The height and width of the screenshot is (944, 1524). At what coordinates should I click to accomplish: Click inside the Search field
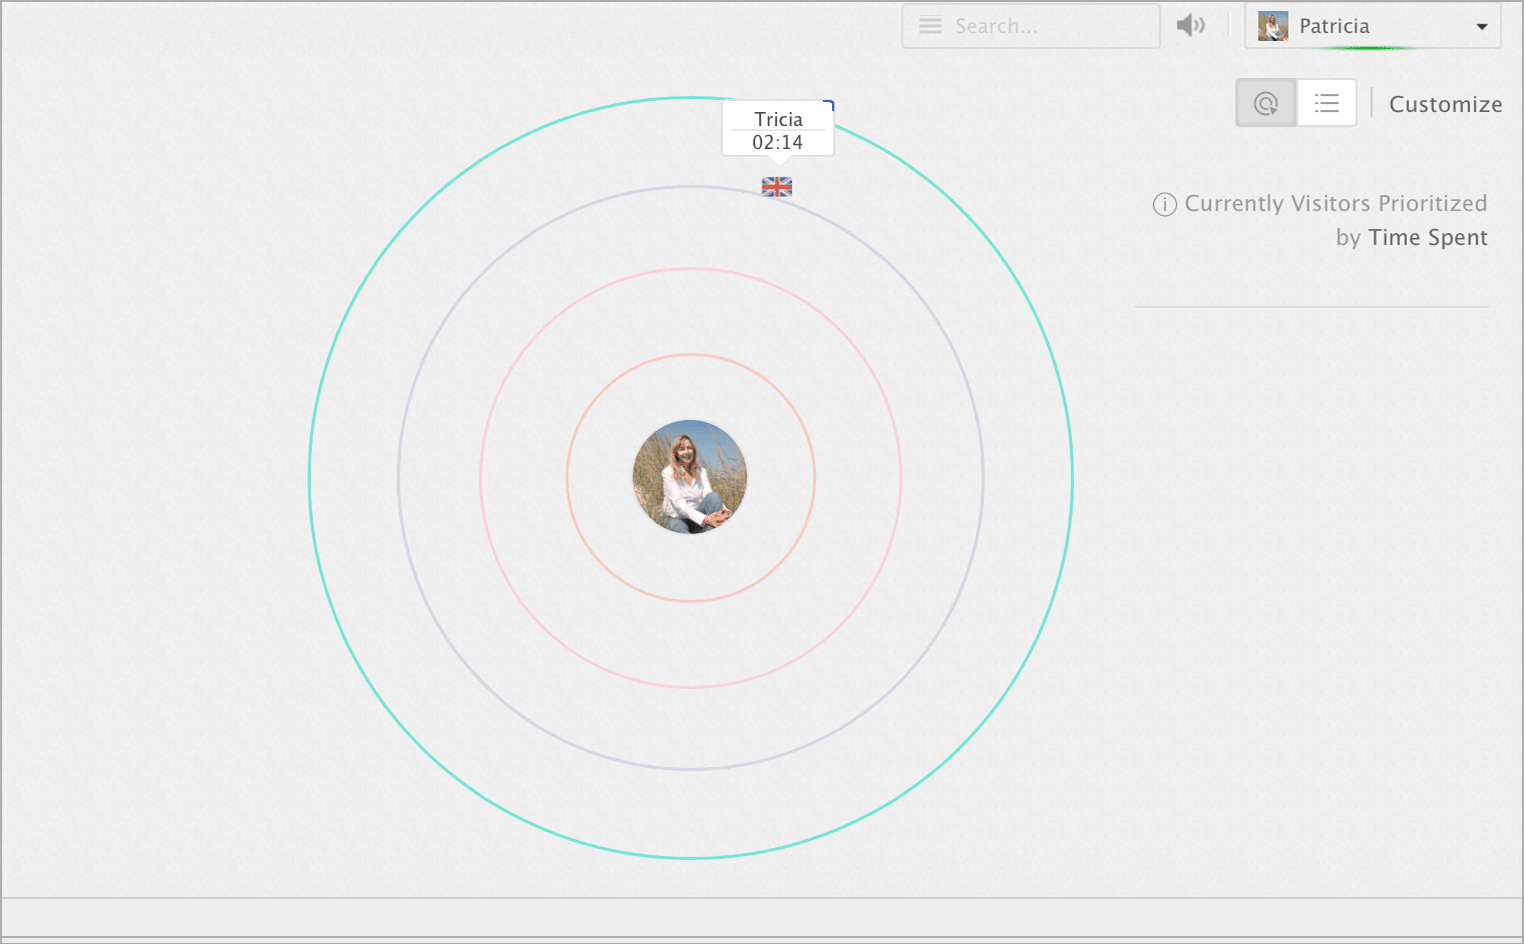click(1031, 26)
